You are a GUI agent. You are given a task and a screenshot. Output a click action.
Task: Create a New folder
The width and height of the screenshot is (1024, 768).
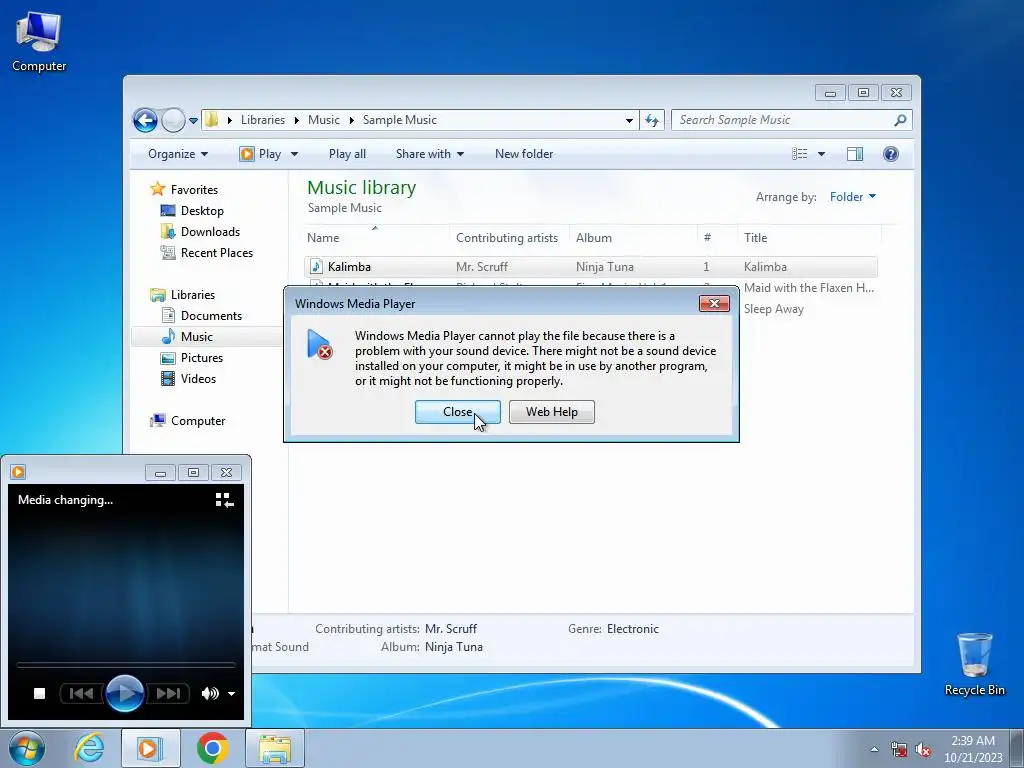[524, 154]
